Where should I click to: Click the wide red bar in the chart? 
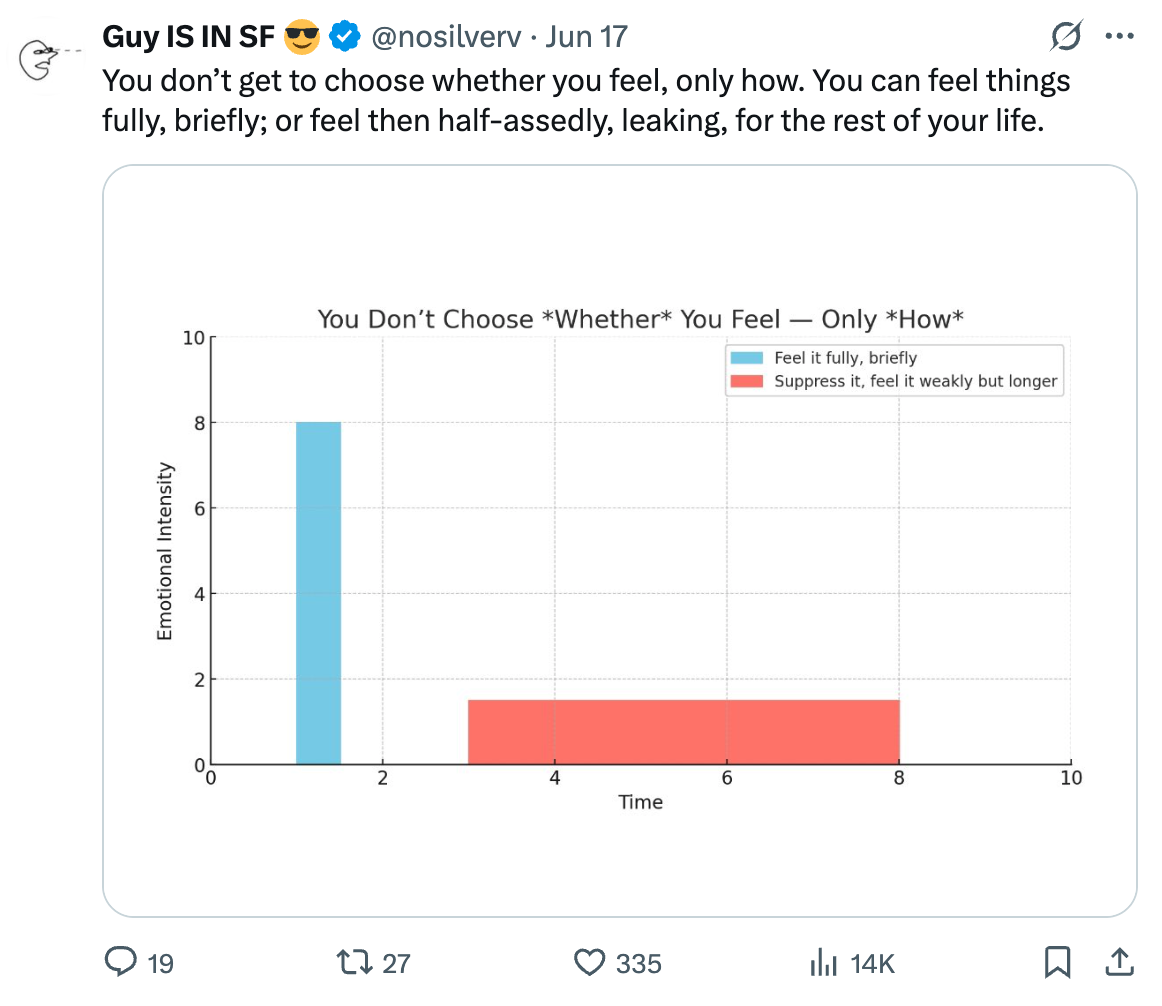click(x=683, y=732)
